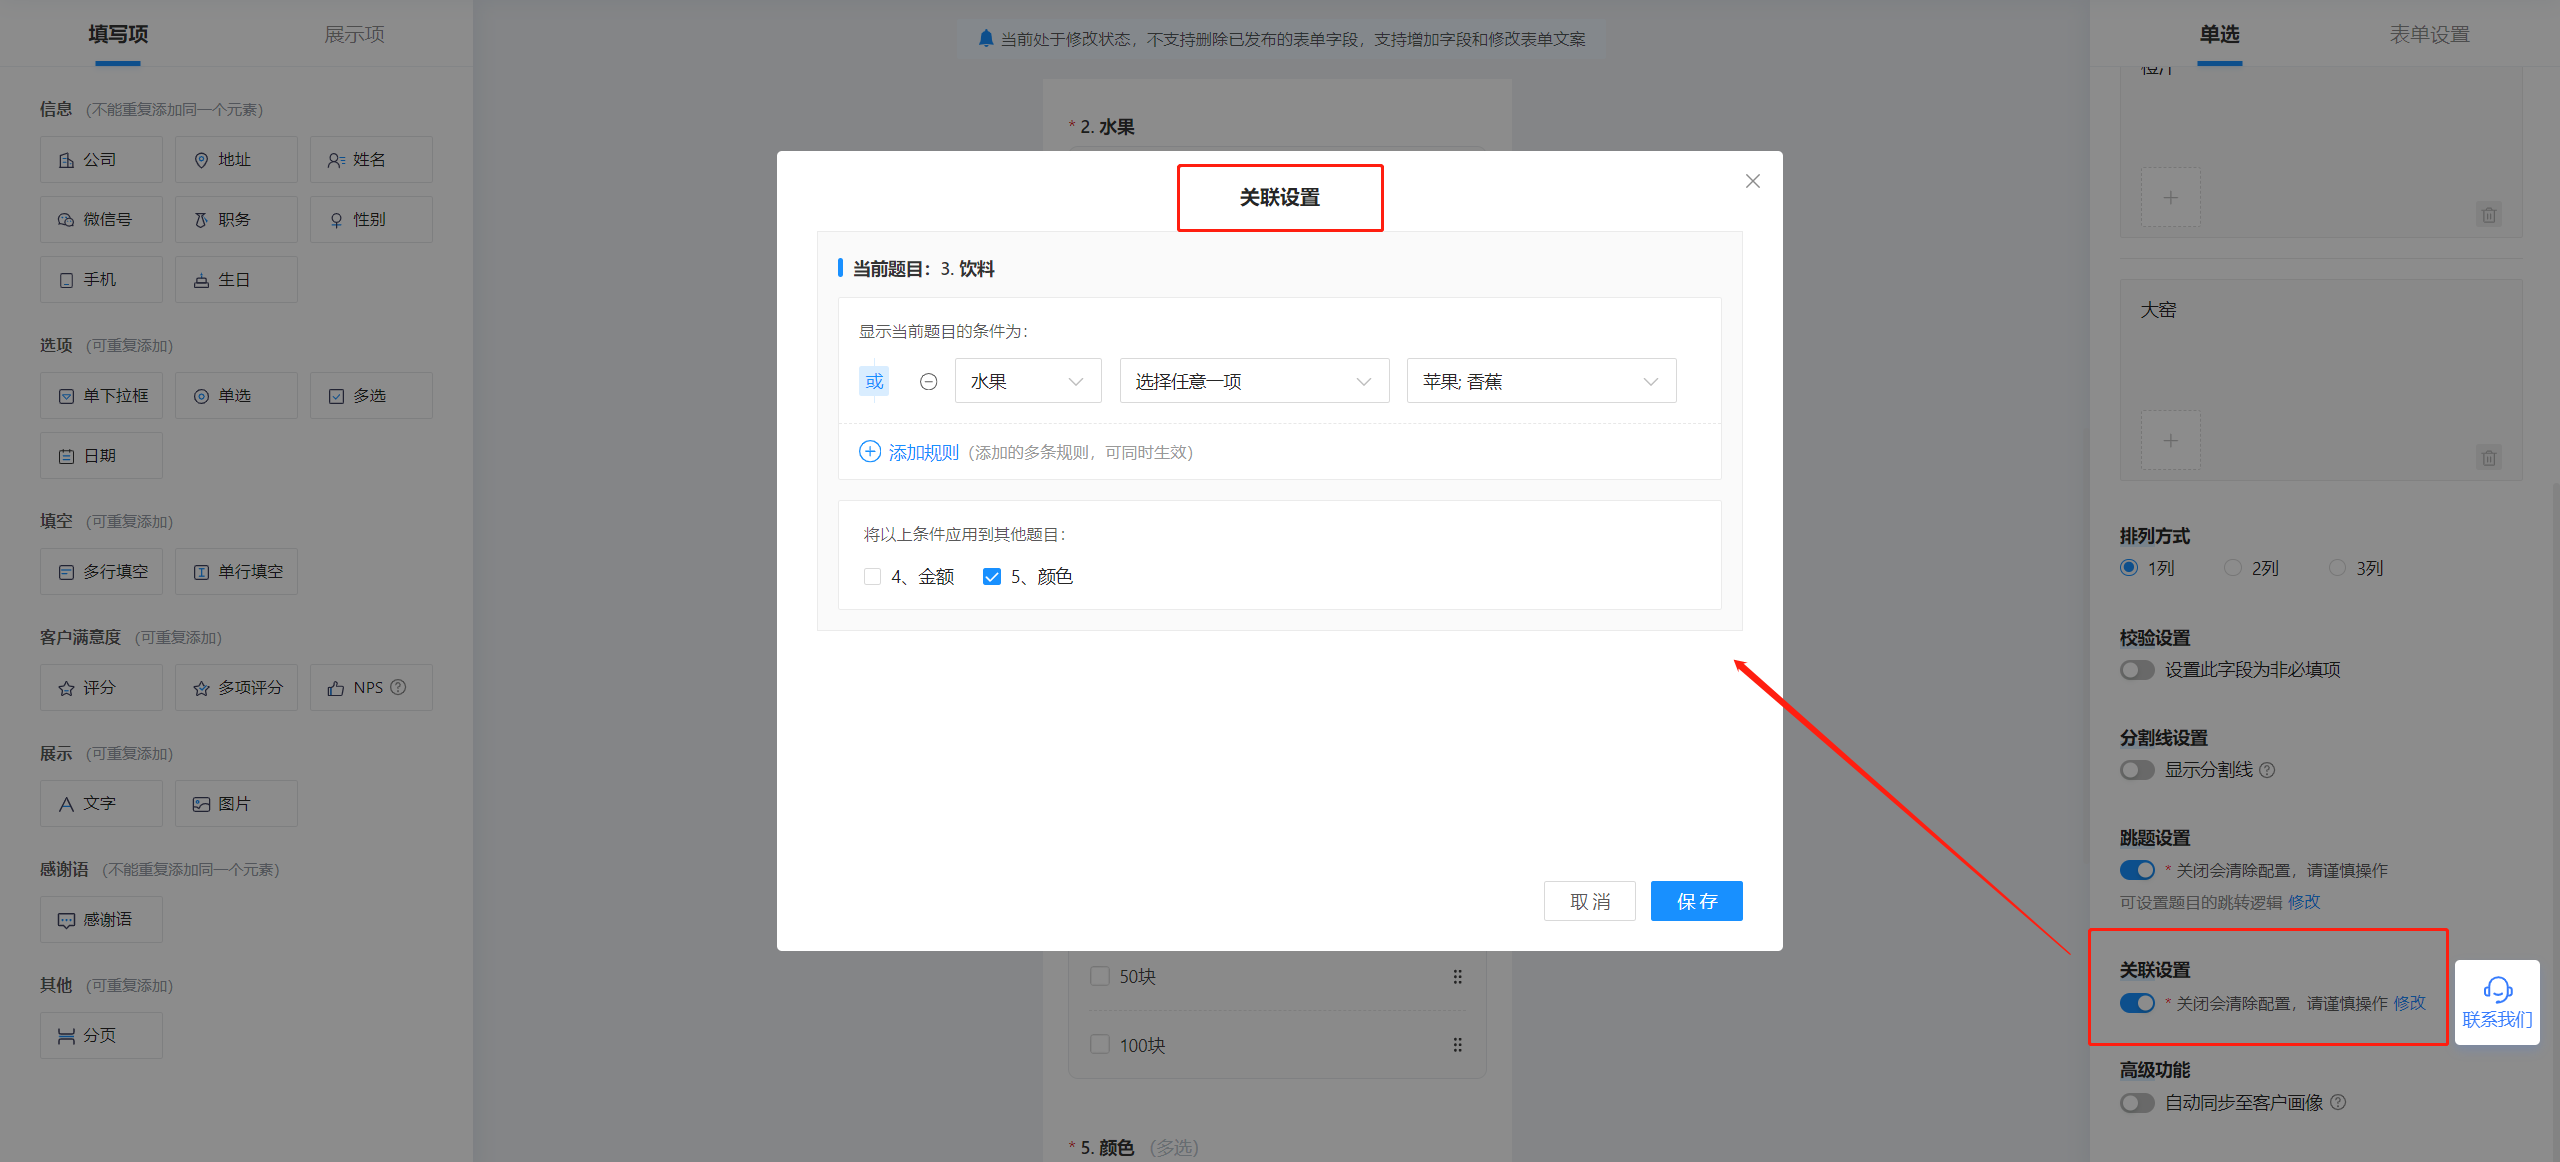2560x1162 pixels.
Task: Click 保存 to save association settings
Action: pyautogui.click(x=1696, y=901)
